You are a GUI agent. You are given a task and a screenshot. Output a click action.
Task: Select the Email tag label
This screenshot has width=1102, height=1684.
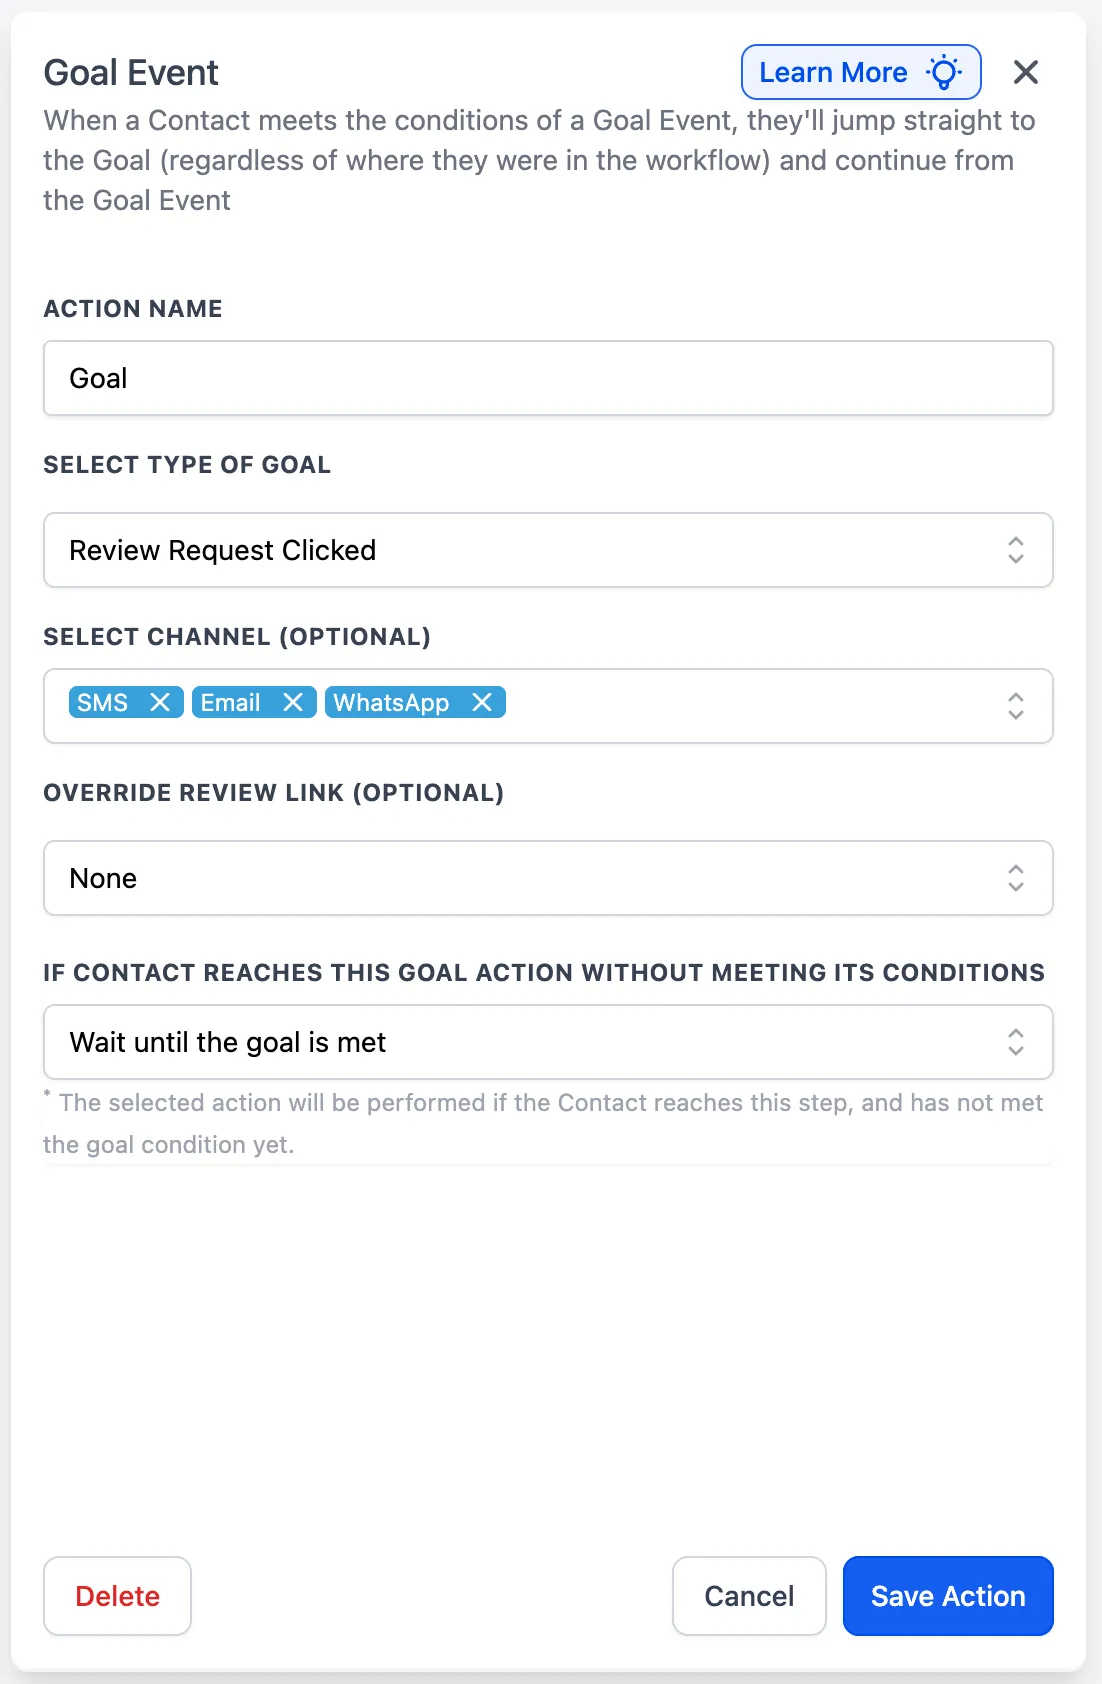coord(230,702)
